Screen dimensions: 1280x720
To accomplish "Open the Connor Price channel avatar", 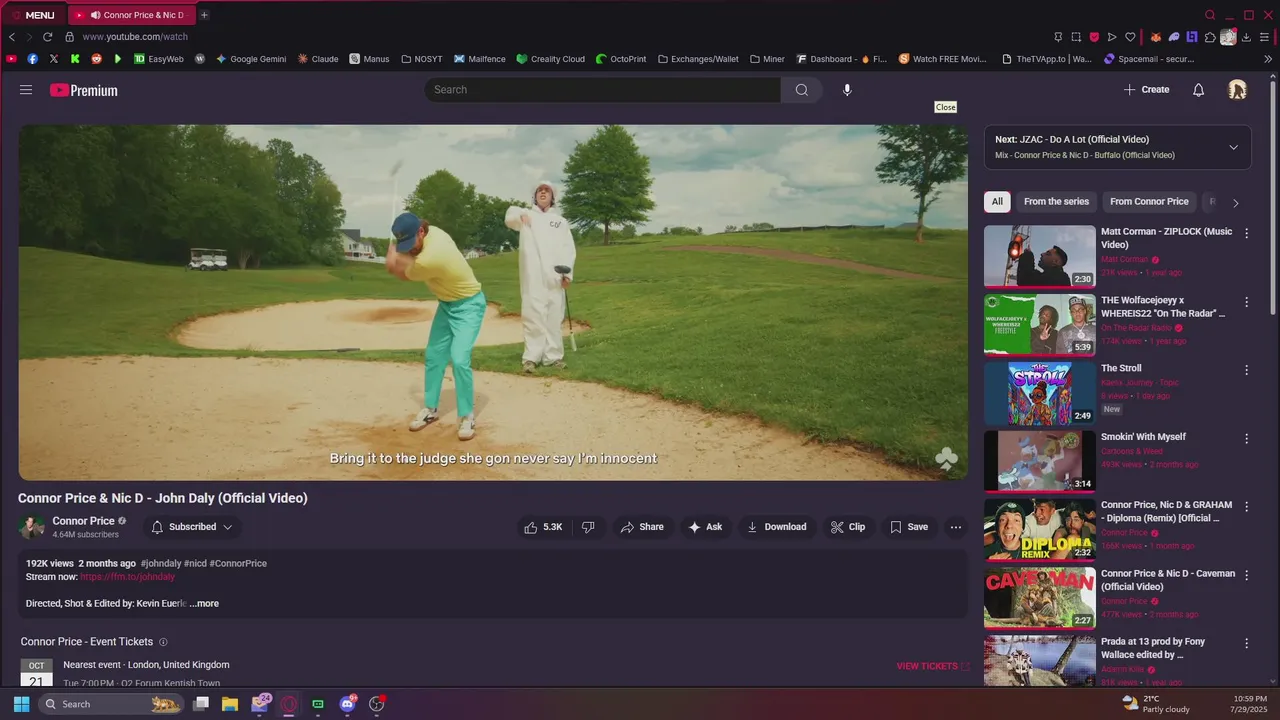I will (32, 527).
